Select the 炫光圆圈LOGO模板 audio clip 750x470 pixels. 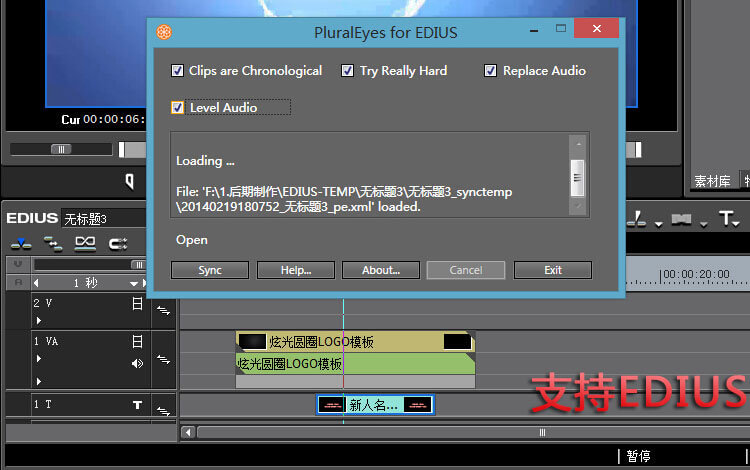click(355, 364)
